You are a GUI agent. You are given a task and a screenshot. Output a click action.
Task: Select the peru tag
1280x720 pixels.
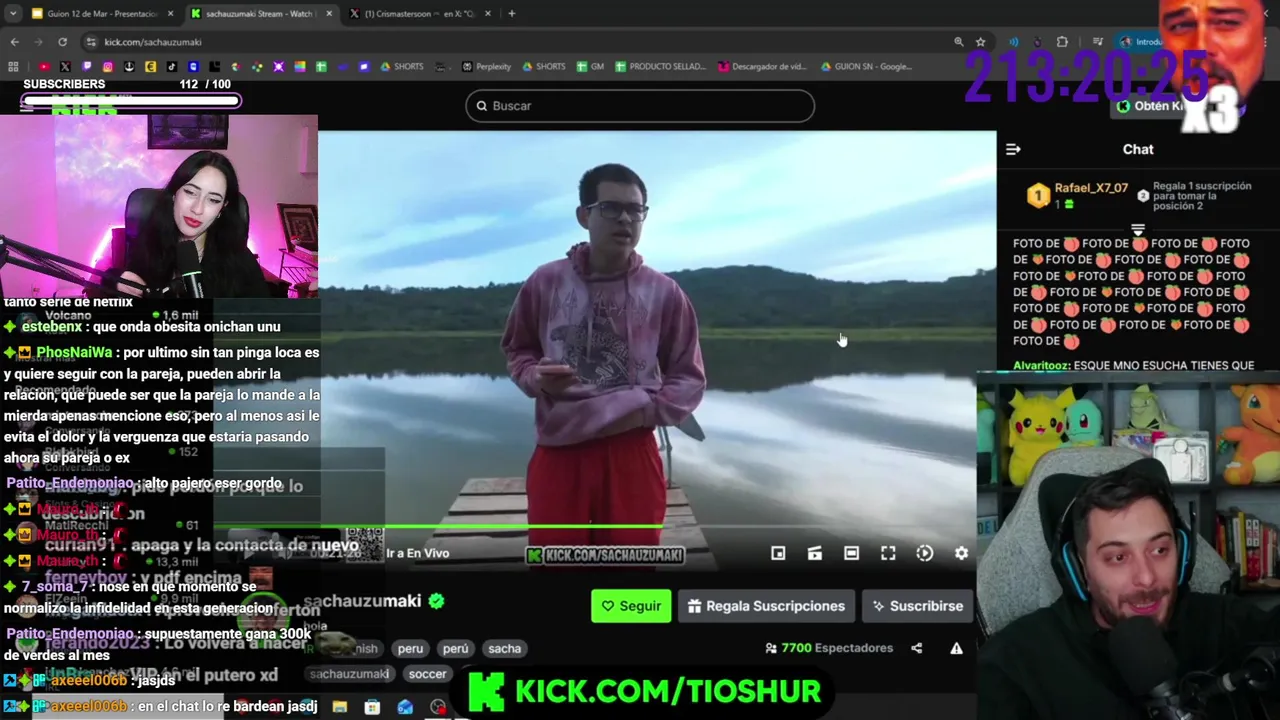(410, 648)
